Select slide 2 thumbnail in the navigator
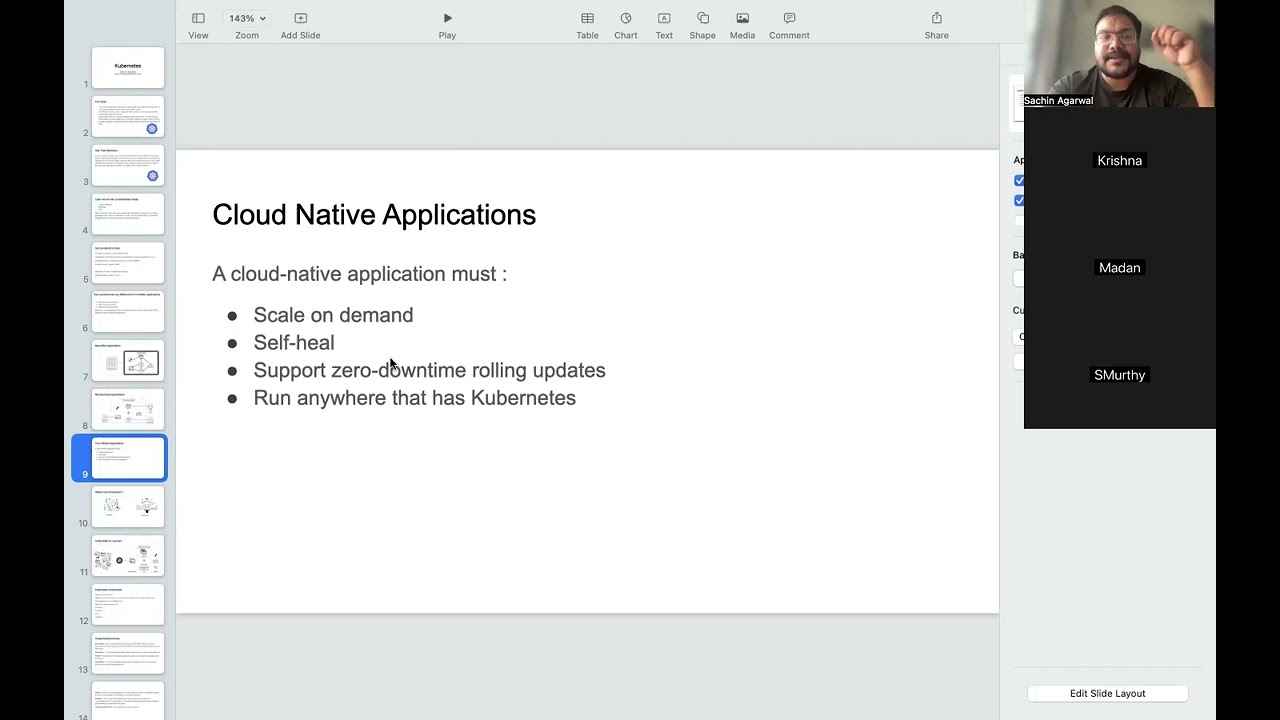The width and height of the screenshot is (1280, 720). pos(128,117)
